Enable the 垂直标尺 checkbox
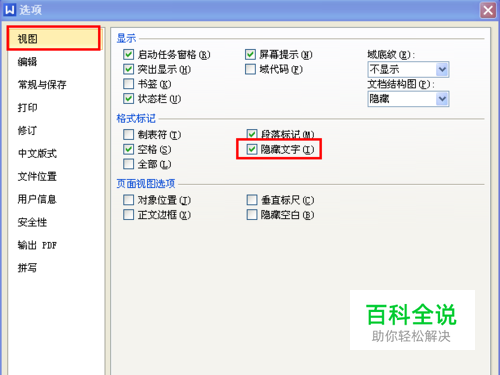 252,200
